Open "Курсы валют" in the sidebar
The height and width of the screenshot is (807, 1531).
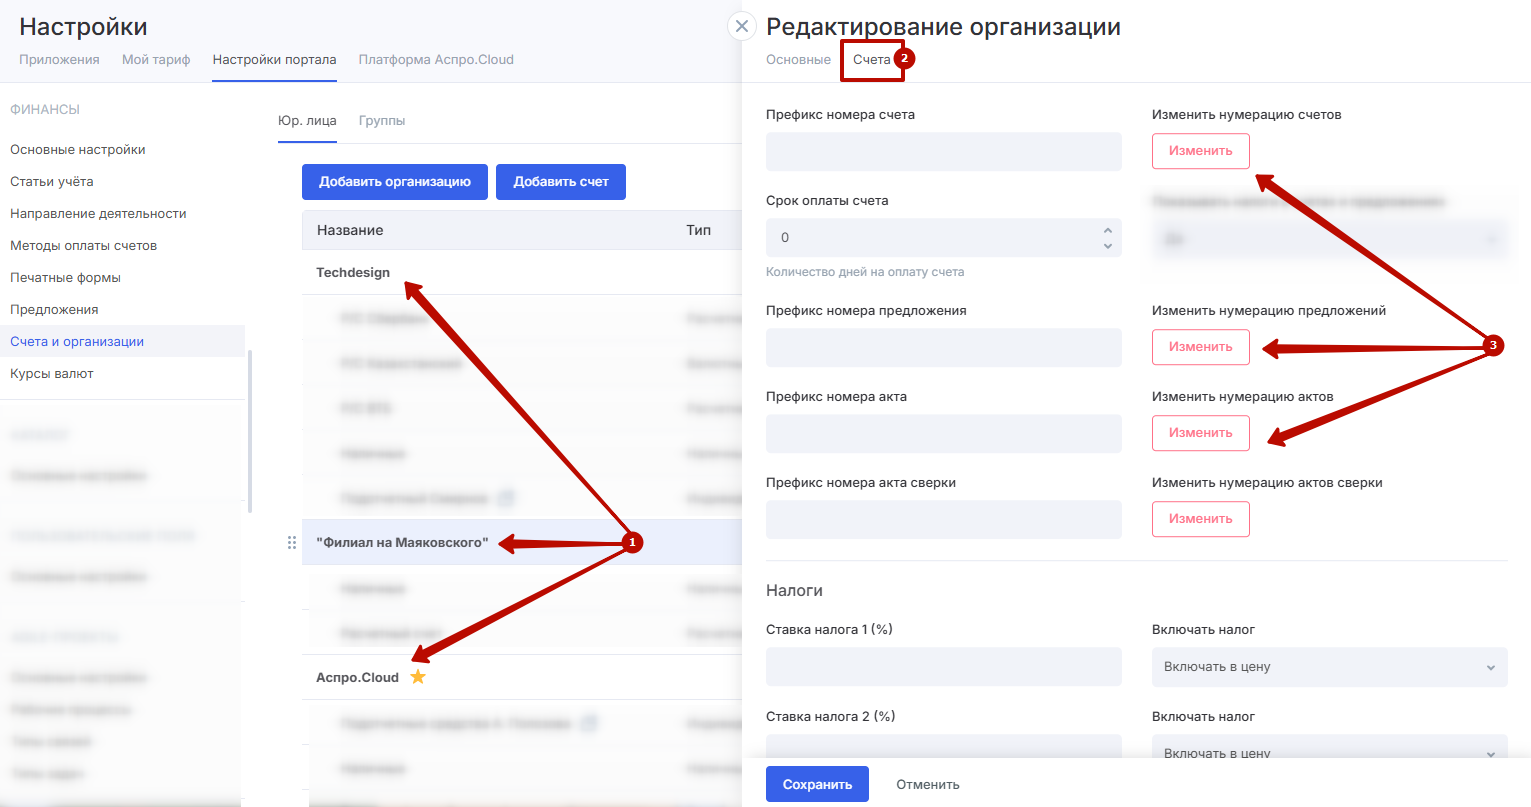tap(52, 374)
